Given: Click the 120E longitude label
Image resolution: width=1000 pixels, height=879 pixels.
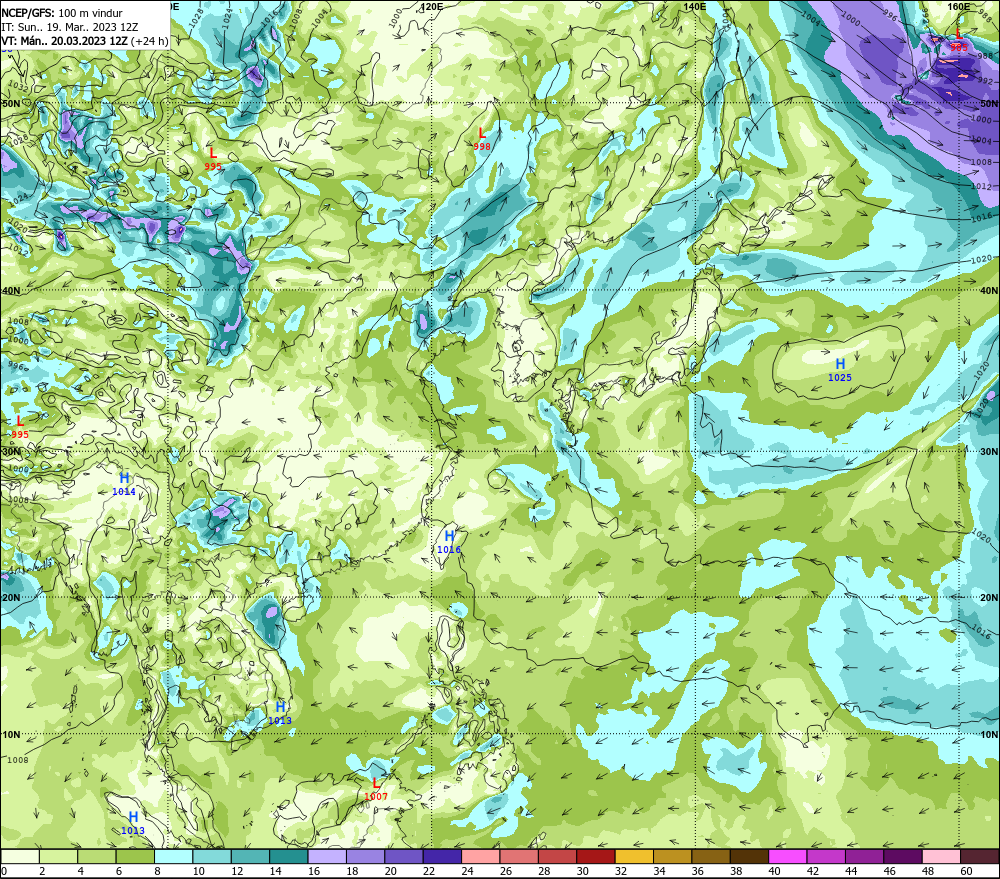Looking at the screenshot, I should pos(432,6).
